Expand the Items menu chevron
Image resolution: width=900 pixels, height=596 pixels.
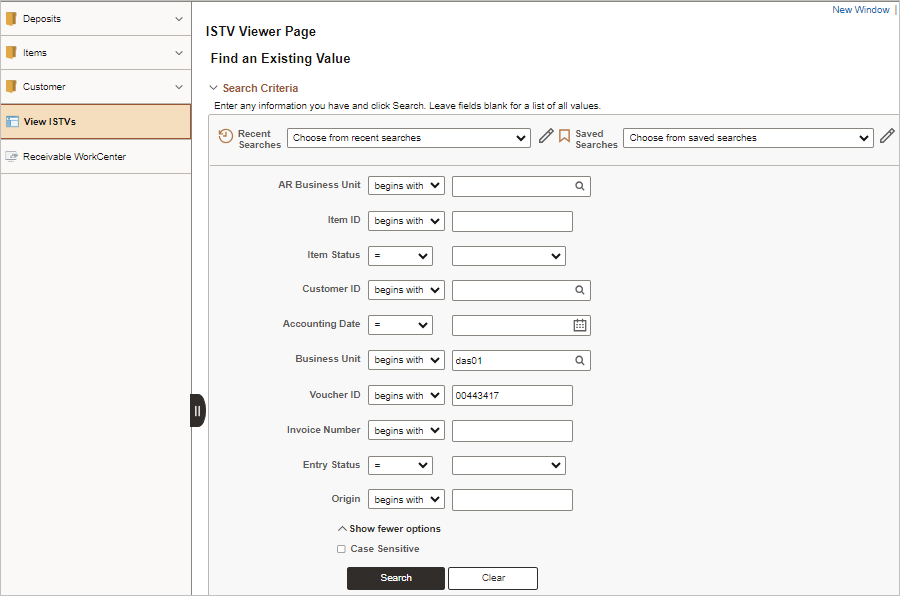179,53
